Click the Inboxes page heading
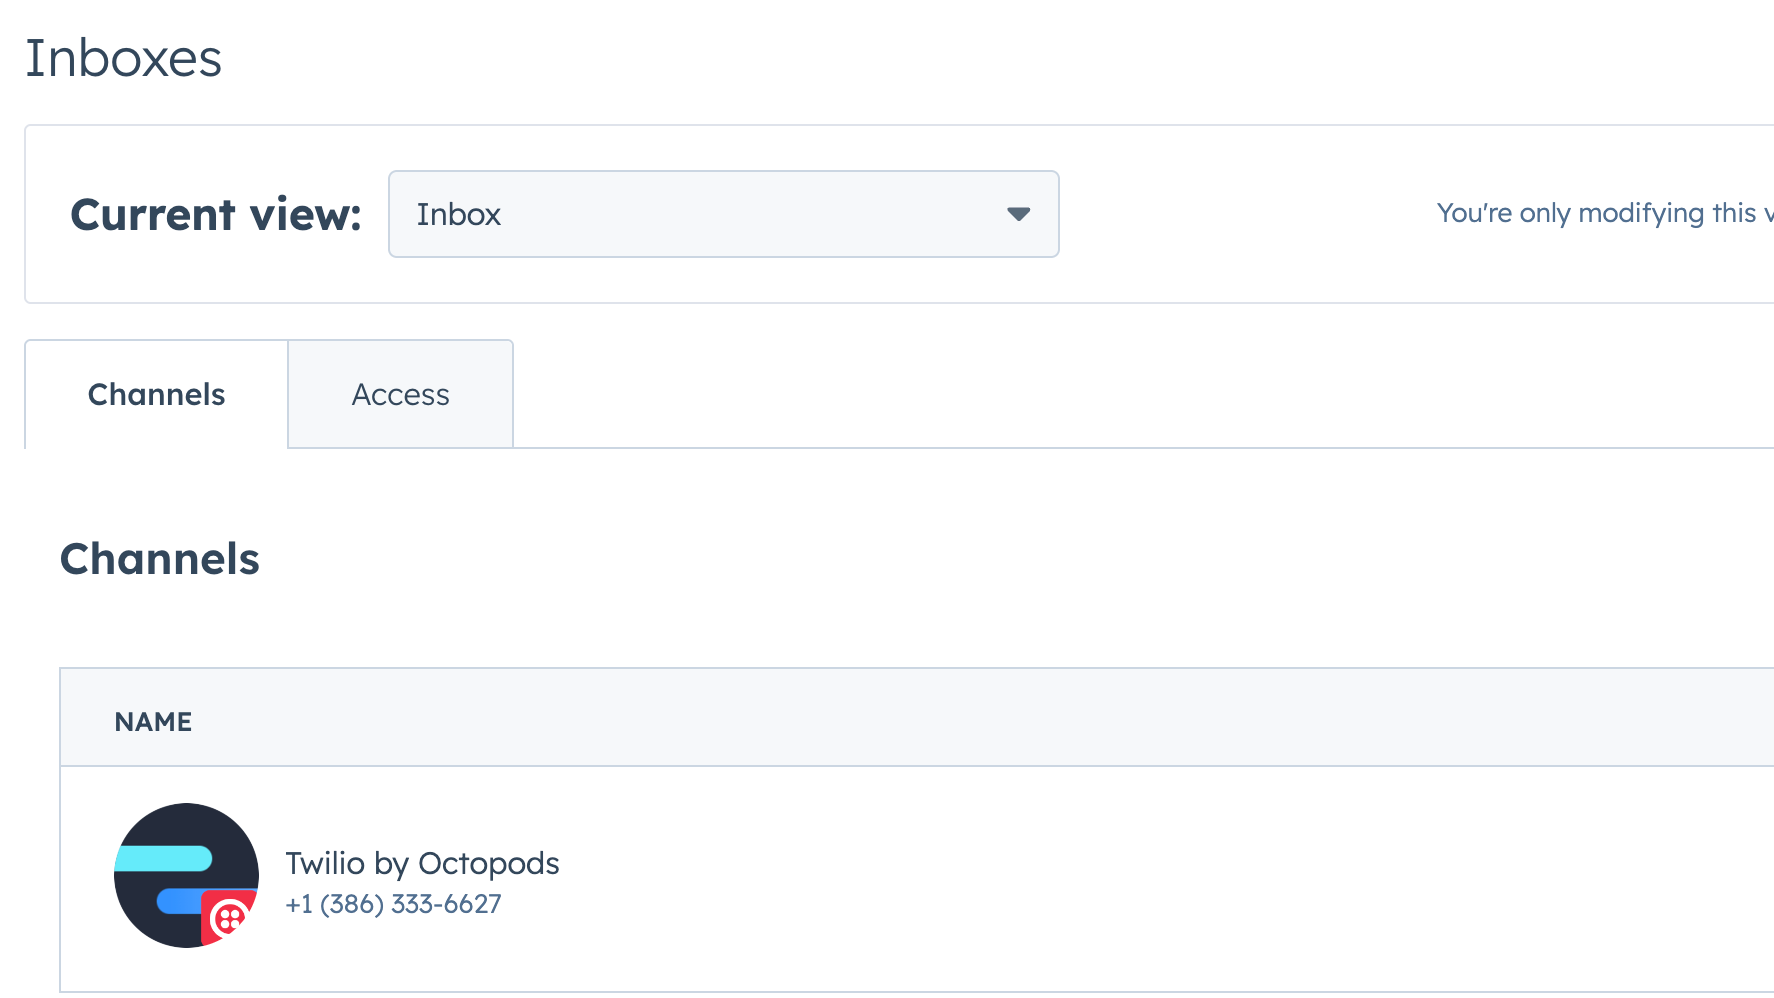This screenshot has height=998, width=1774. (123, 59)
